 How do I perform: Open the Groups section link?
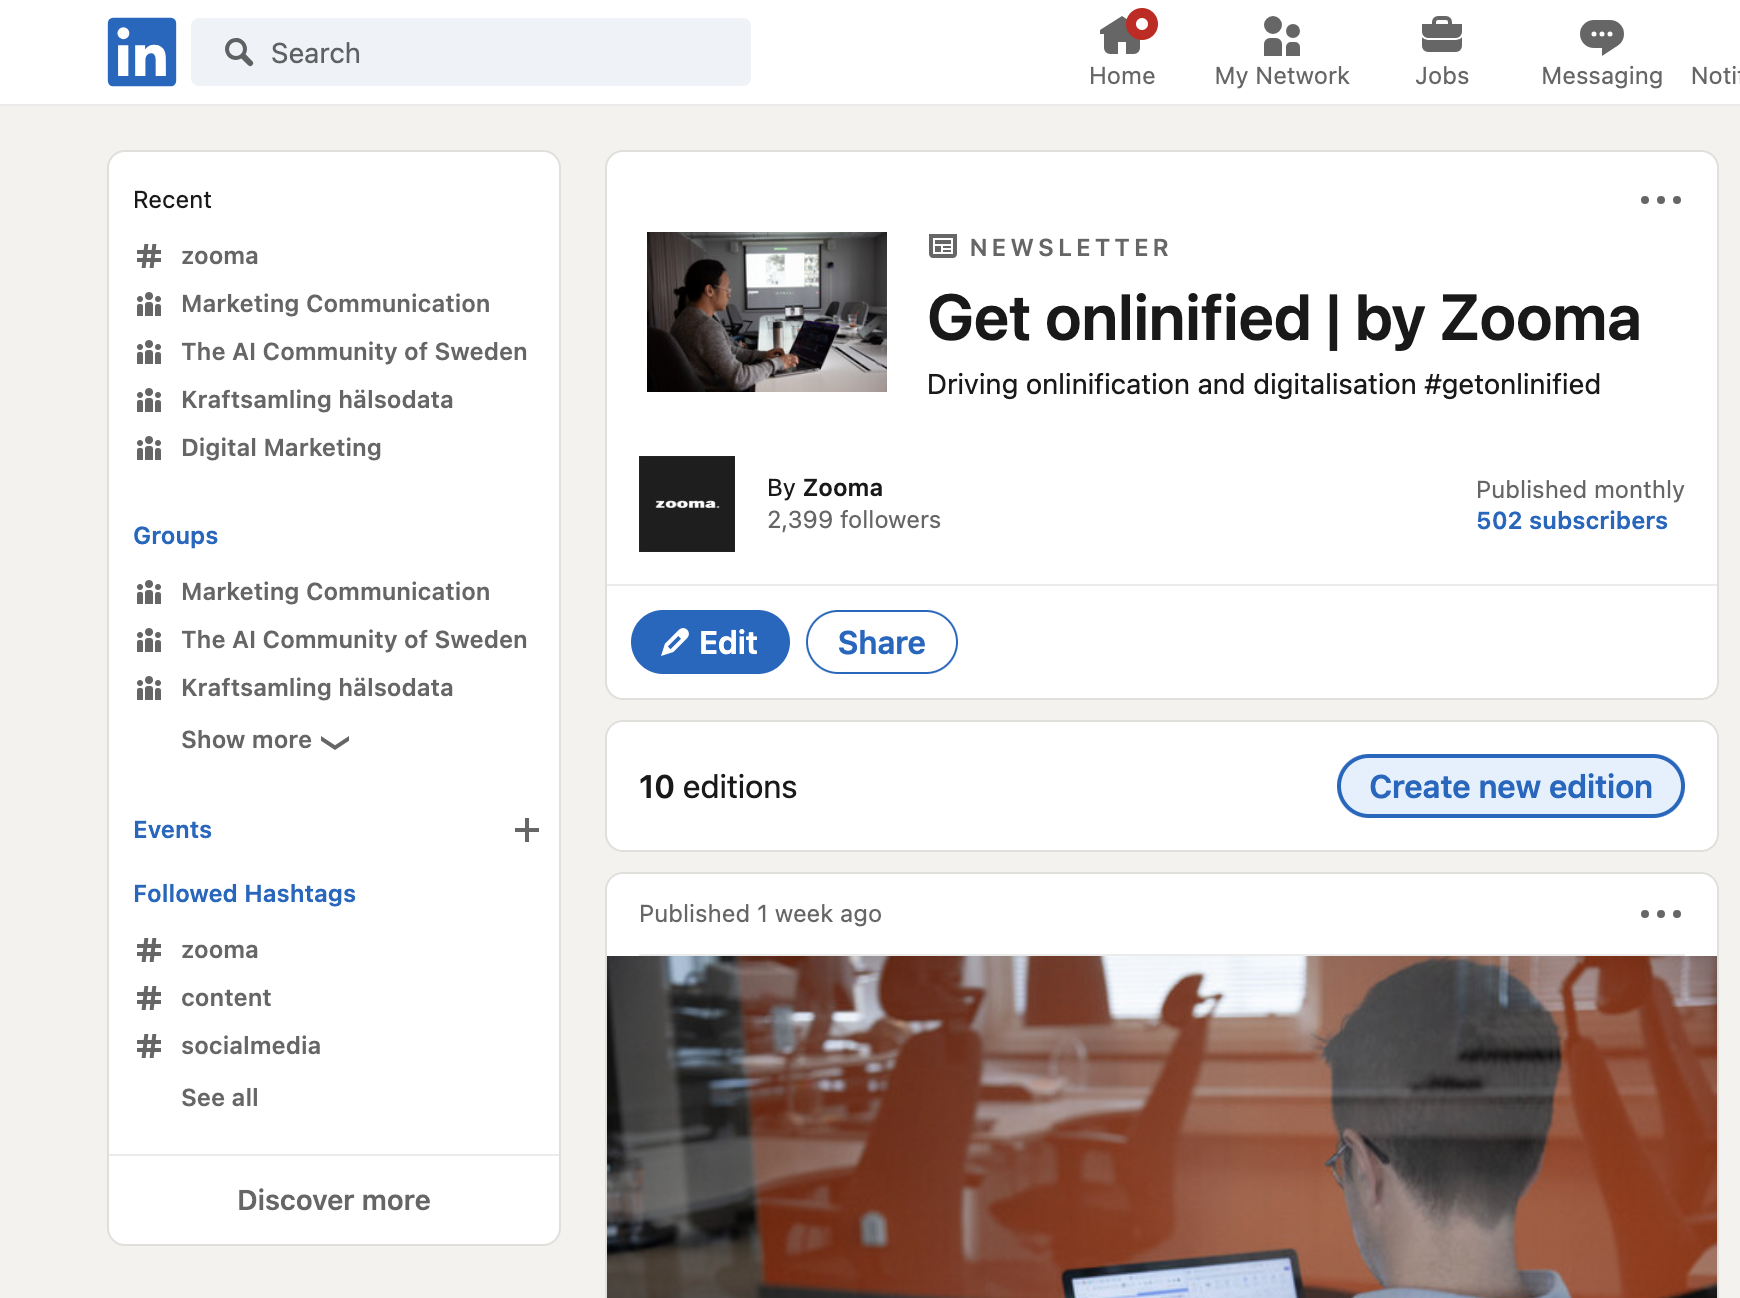[175, 535]
